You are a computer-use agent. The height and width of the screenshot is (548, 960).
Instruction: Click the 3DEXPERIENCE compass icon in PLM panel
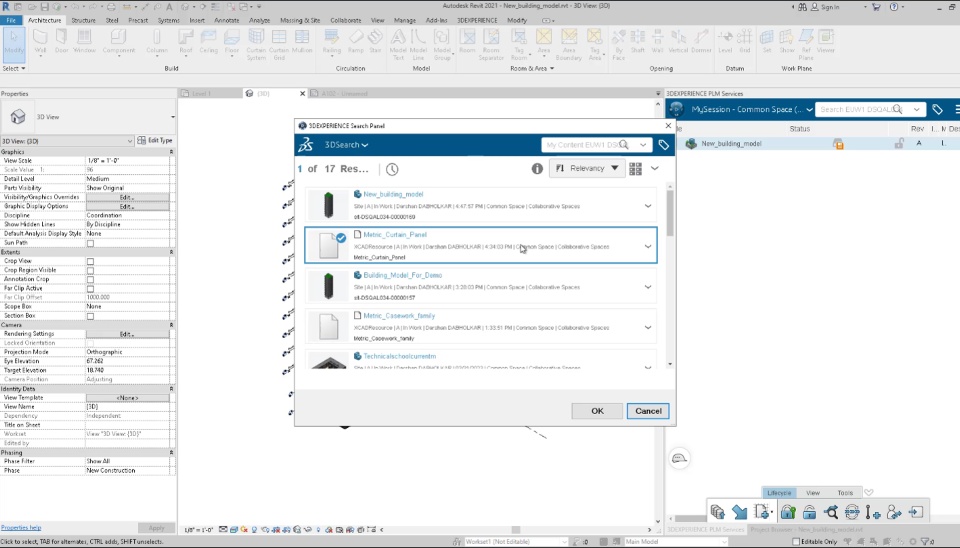[676, 109]
